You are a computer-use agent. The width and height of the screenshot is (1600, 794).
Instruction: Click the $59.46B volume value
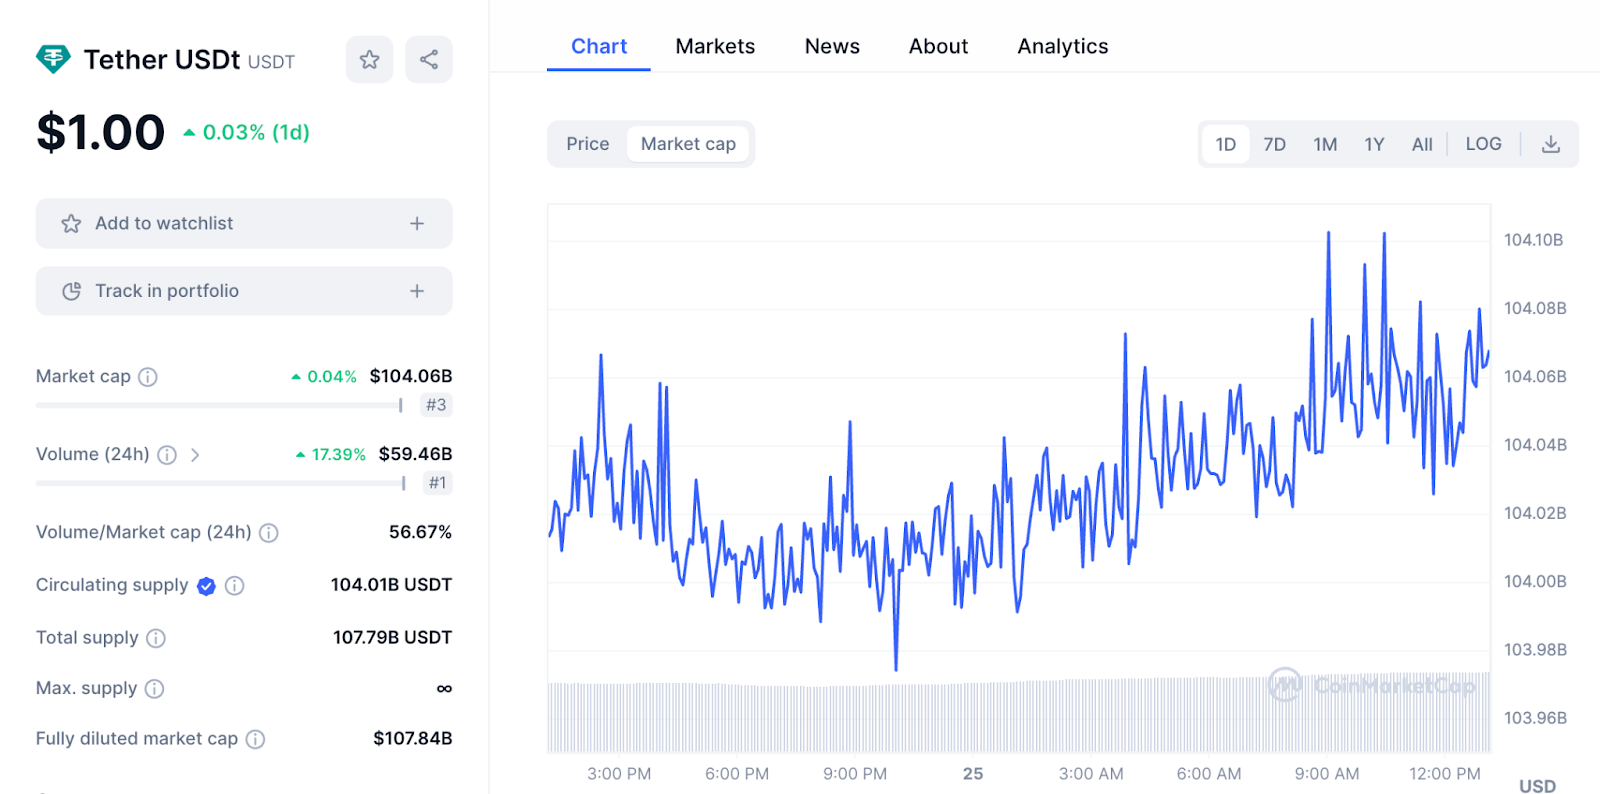click(415, 455)
